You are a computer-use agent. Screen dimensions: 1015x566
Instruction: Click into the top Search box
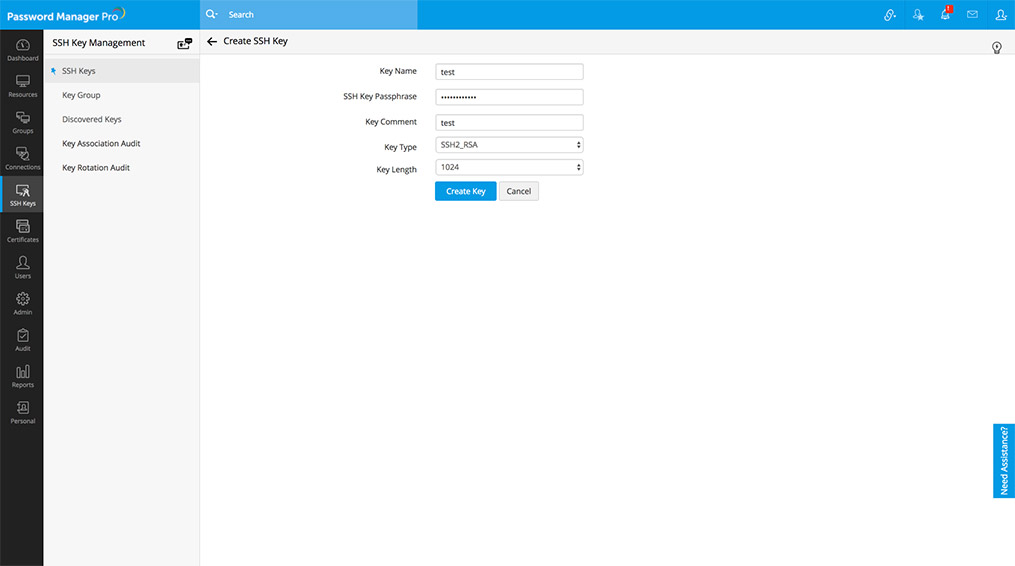click(x=309, y=14)
